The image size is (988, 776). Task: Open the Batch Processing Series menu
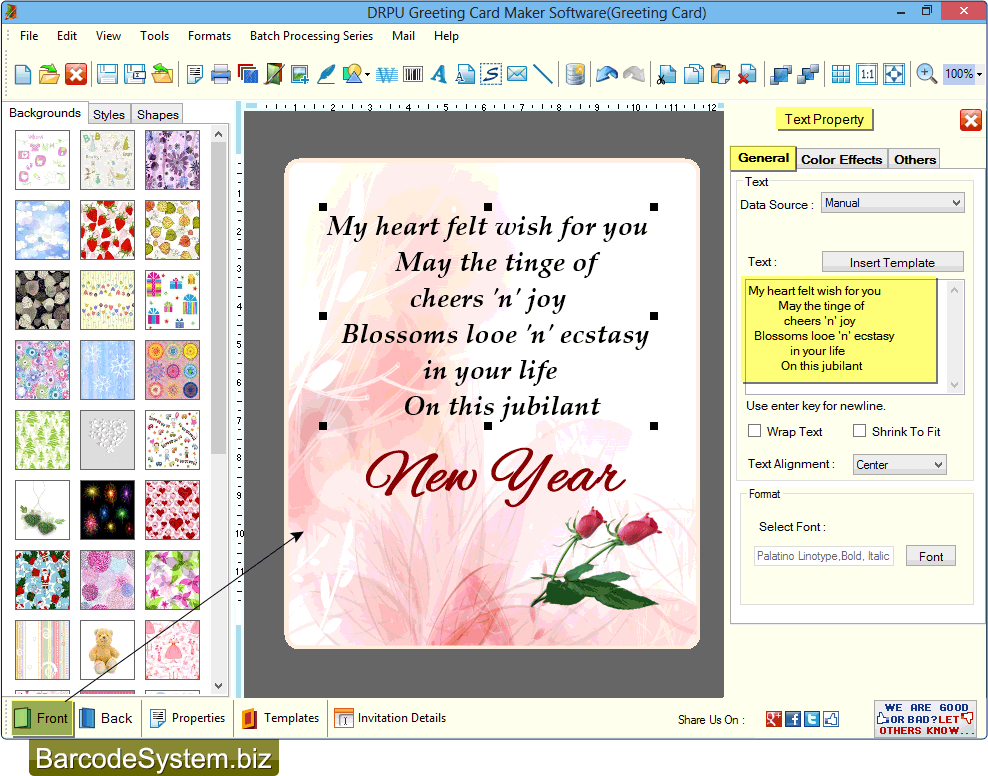click(x=311, y=36)
